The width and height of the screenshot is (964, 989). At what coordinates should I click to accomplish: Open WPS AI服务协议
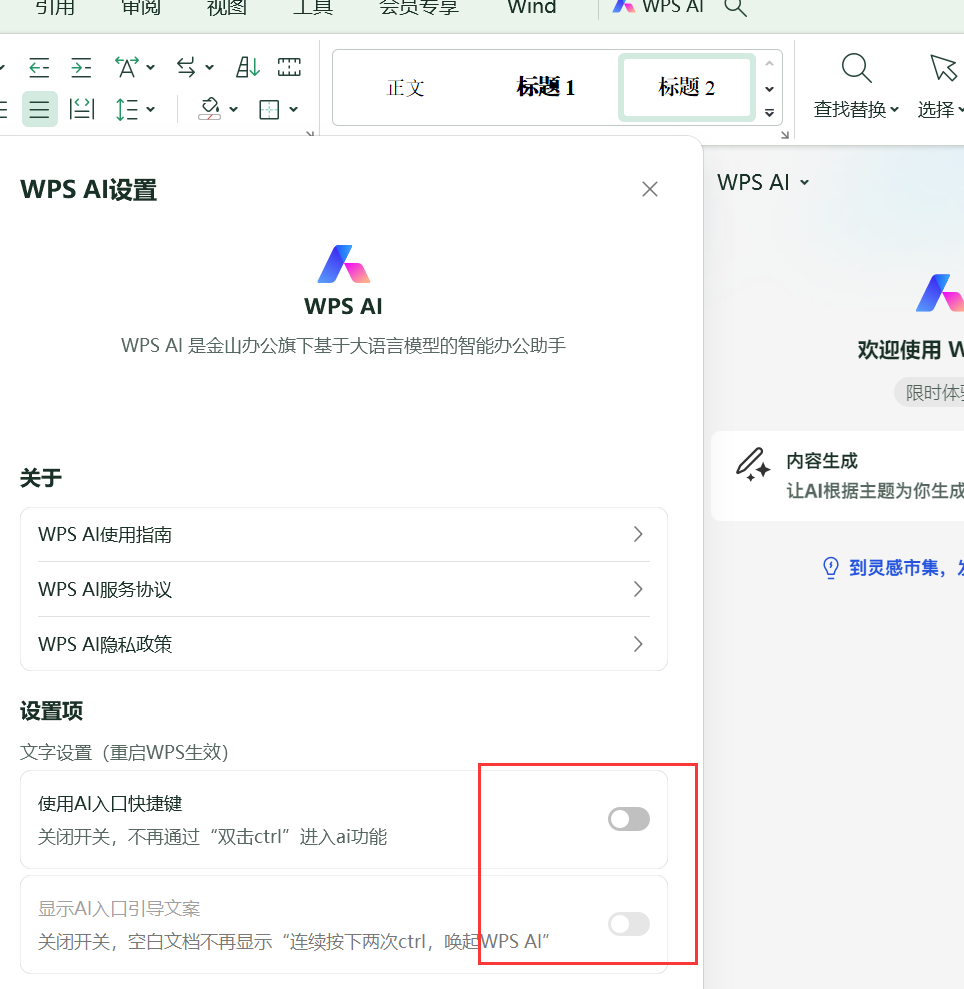click(344, 589)
